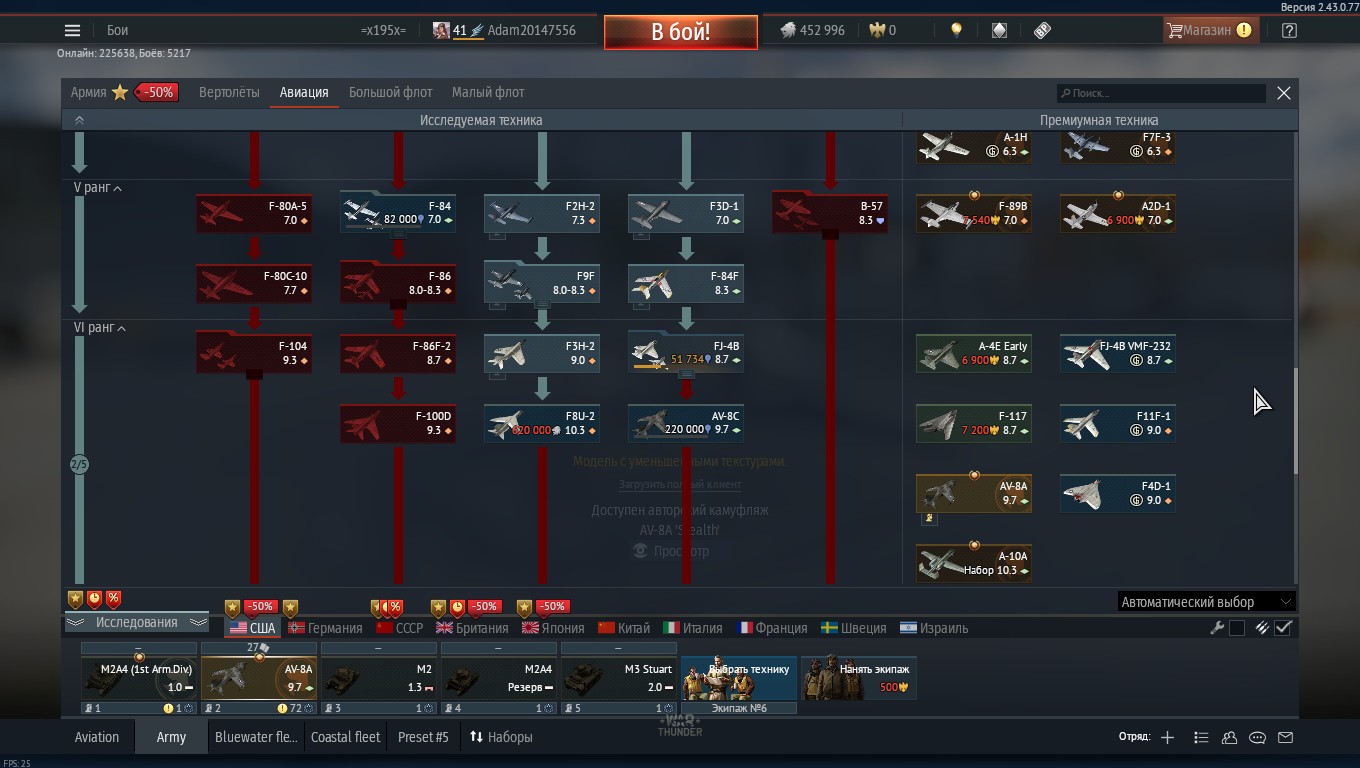Click player name Adam20147556
1360x768 pixels.
click(x=531, y=30)
